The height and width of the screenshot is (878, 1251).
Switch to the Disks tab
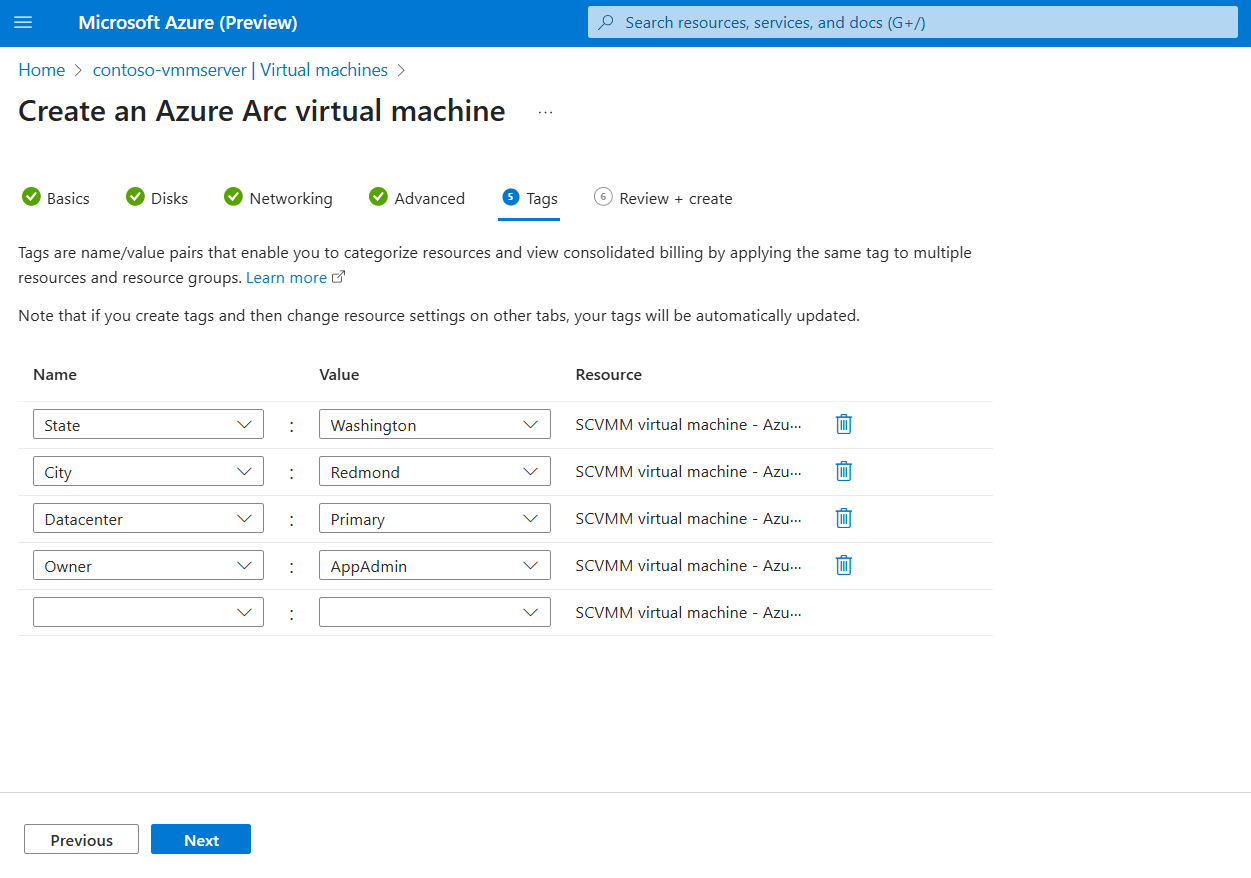coord(157,198)
